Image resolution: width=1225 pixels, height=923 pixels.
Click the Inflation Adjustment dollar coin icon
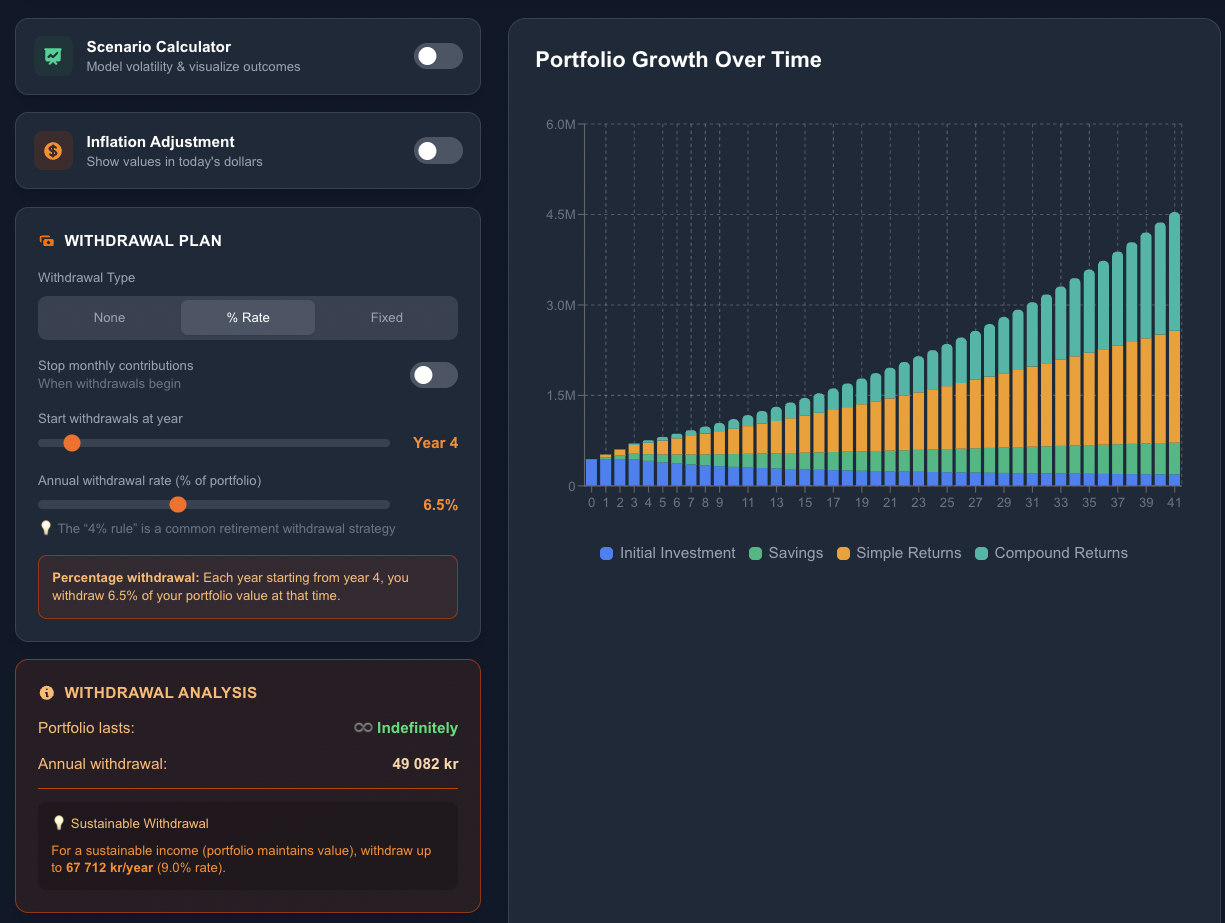point(53,150)
